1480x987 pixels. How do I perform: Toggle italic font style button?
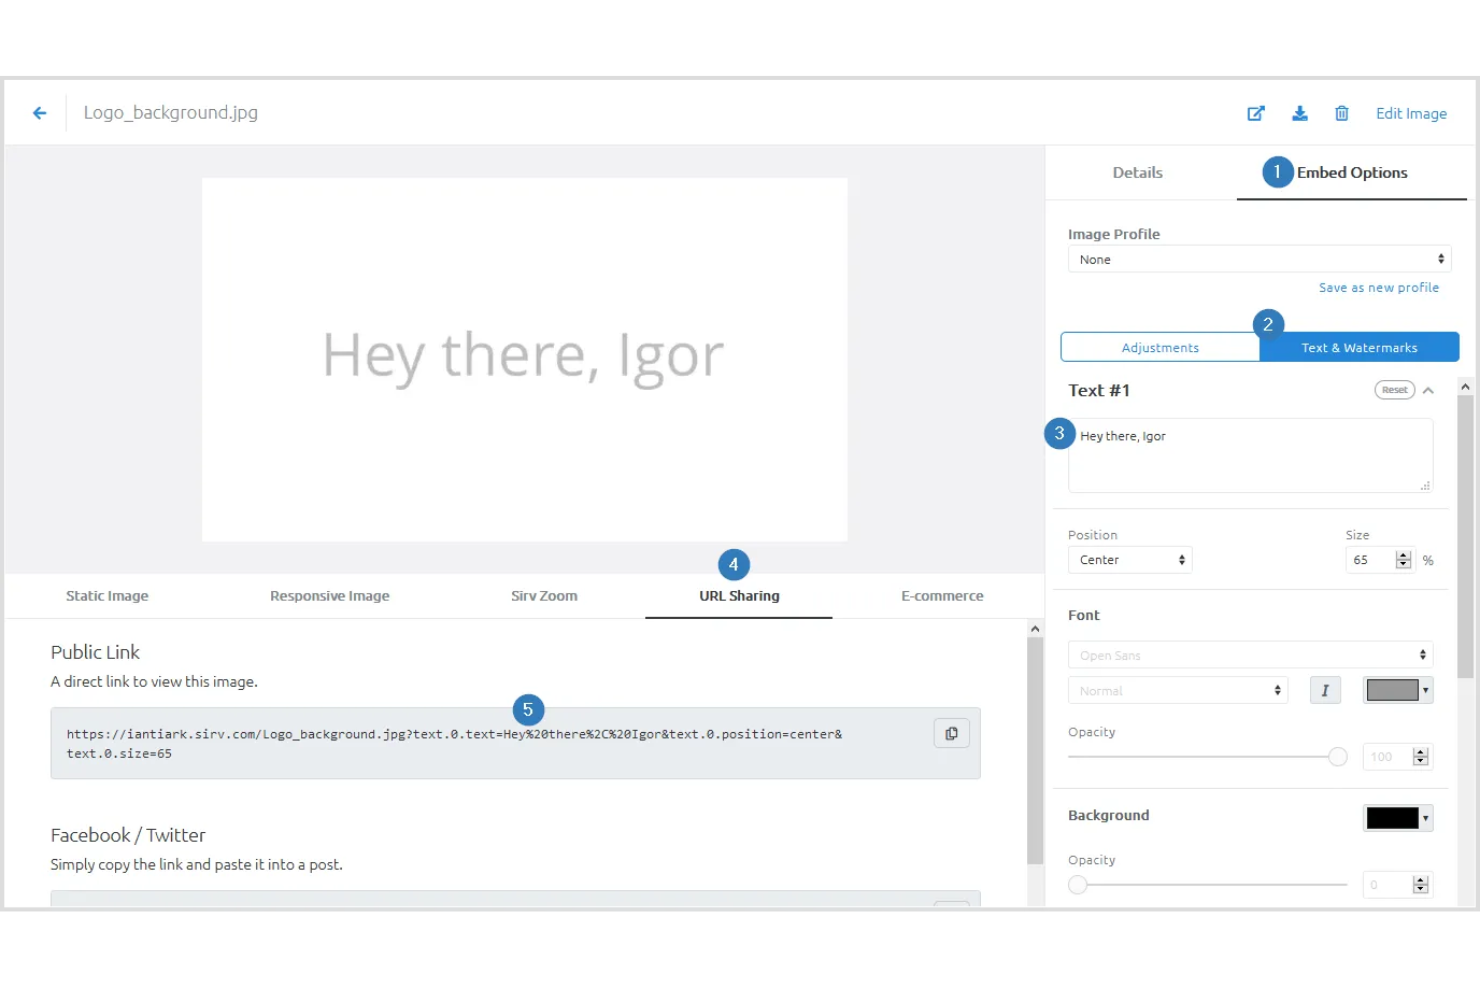point(1325,690)
